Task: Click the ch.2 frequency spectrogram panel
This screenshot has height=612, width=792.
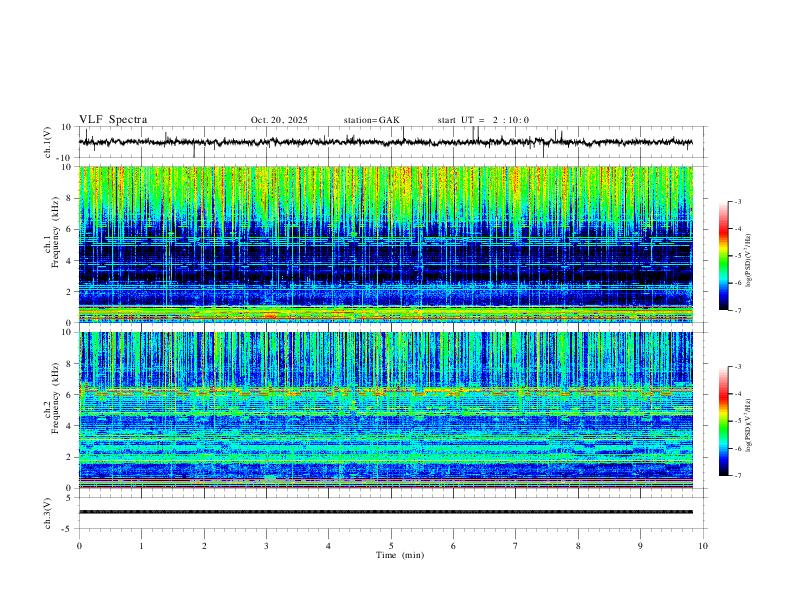Action: [x=385, y=410]
